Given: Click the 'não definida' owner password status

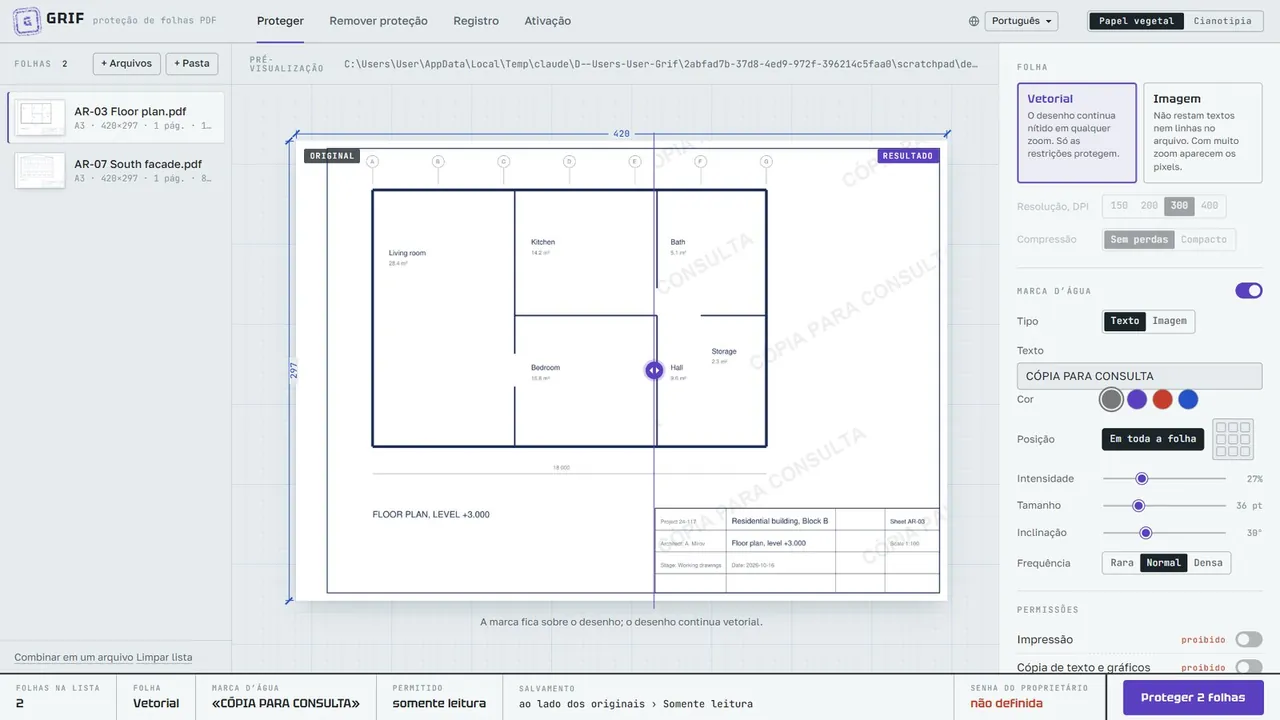Looking at the screenshot, I should pyautogui.click(x=1006, y=703).
